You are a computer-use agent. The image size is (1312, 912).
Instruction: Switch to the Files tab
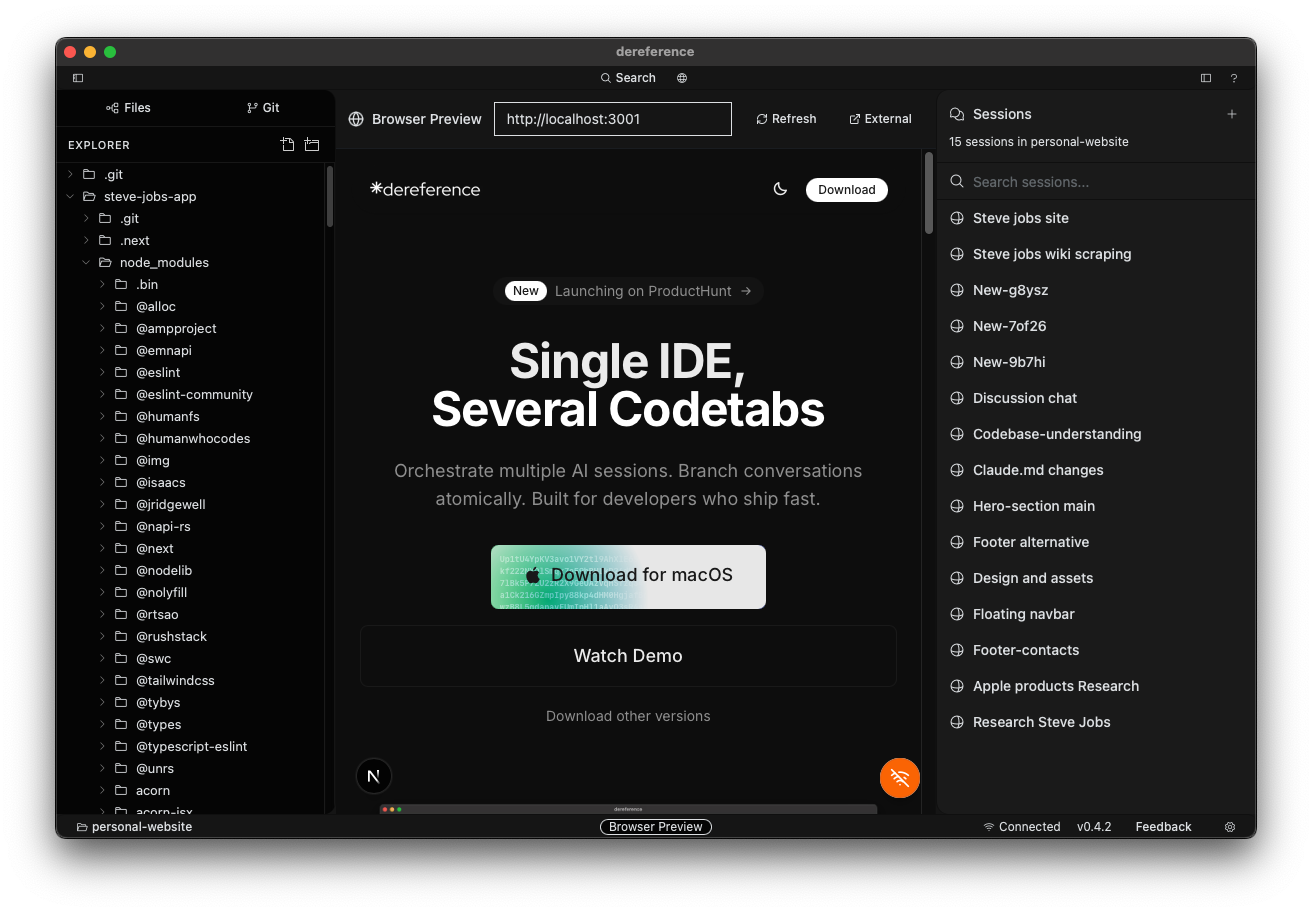[128, 108]
